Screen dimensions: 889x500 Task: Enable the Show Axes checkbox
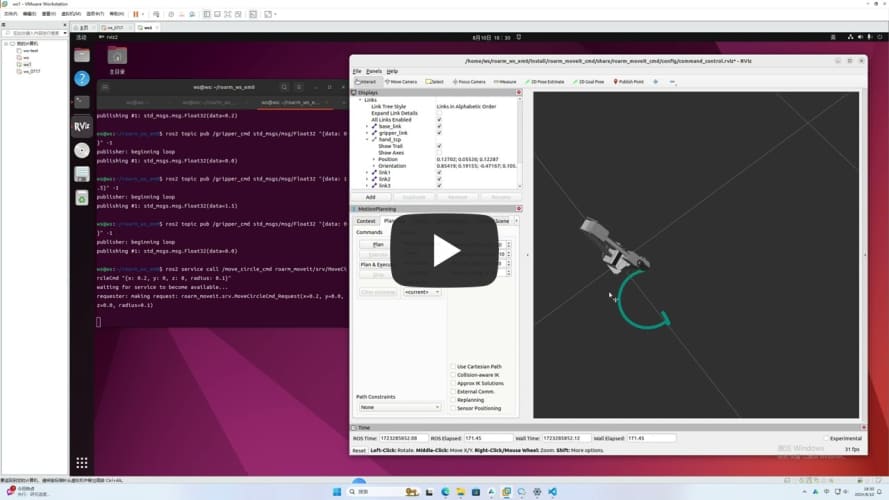tap(439, 152)
